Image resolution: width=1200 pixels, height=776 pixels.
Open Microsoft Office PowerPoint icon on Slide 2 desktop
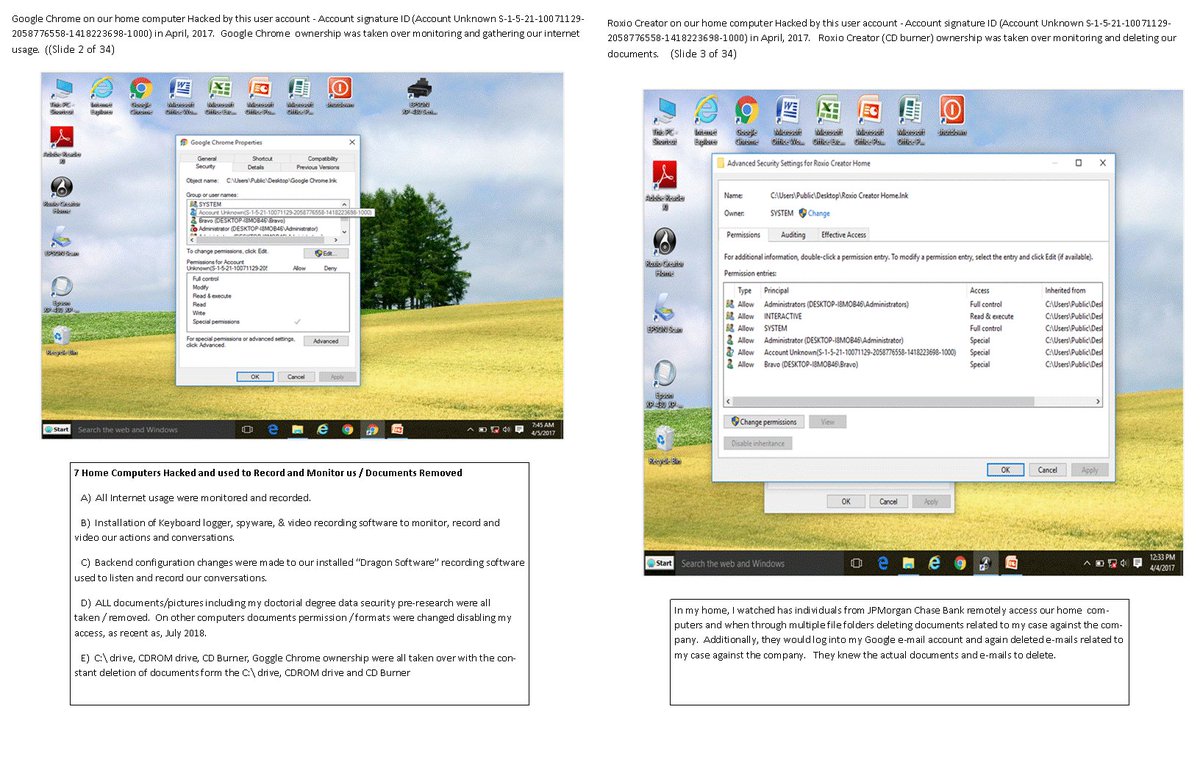(260, 96)
